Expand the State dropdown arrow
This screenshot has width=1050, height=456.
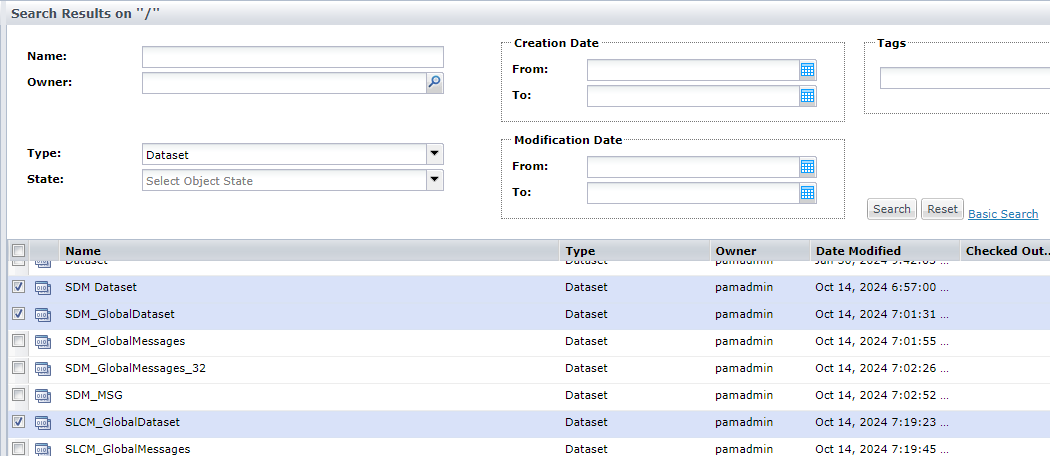(x=434, y=181)
